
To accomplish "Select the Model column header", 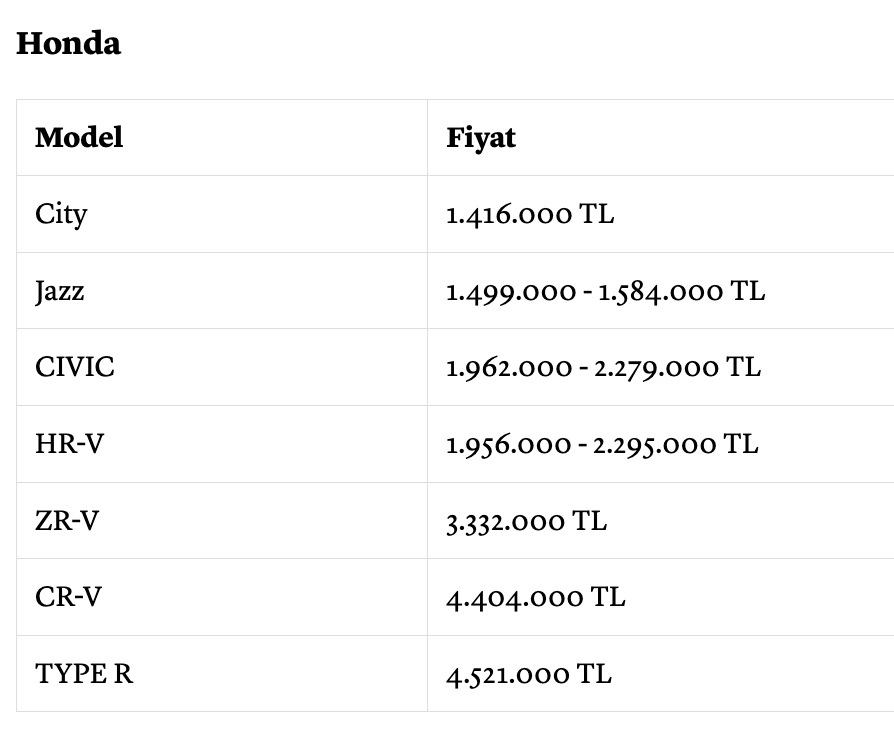I will (79, 137).
